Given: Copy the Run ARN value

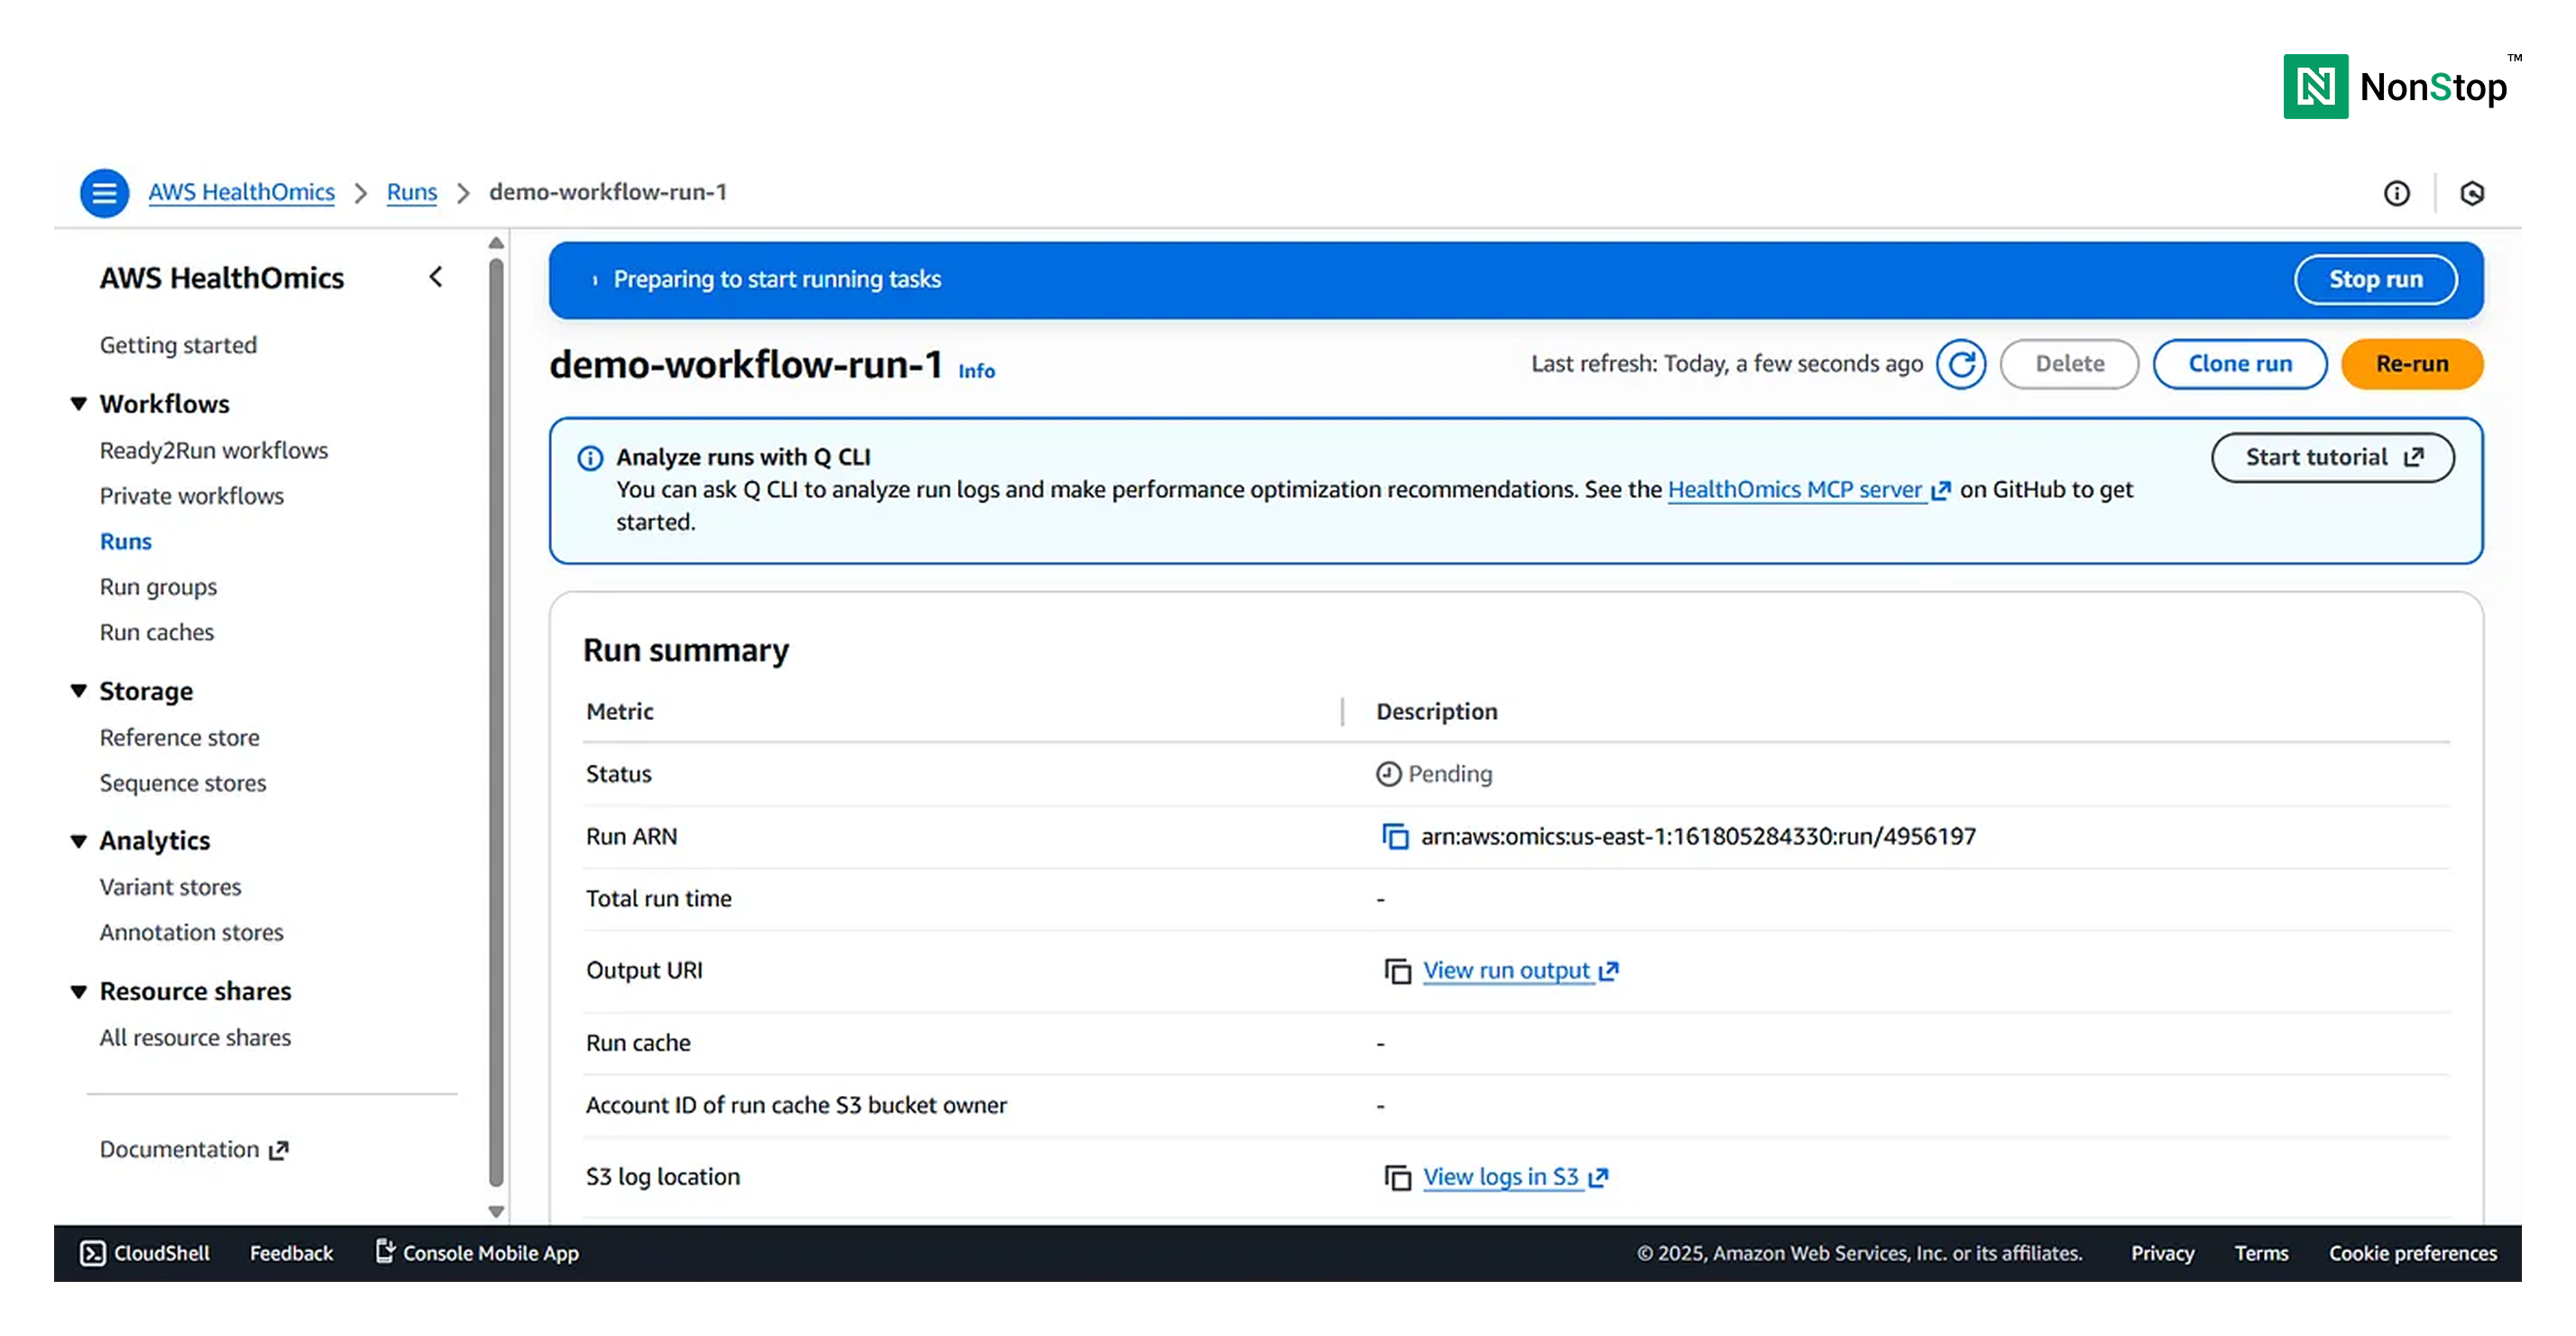Looking at the screenshot, I should click(x=1395, y=836).
